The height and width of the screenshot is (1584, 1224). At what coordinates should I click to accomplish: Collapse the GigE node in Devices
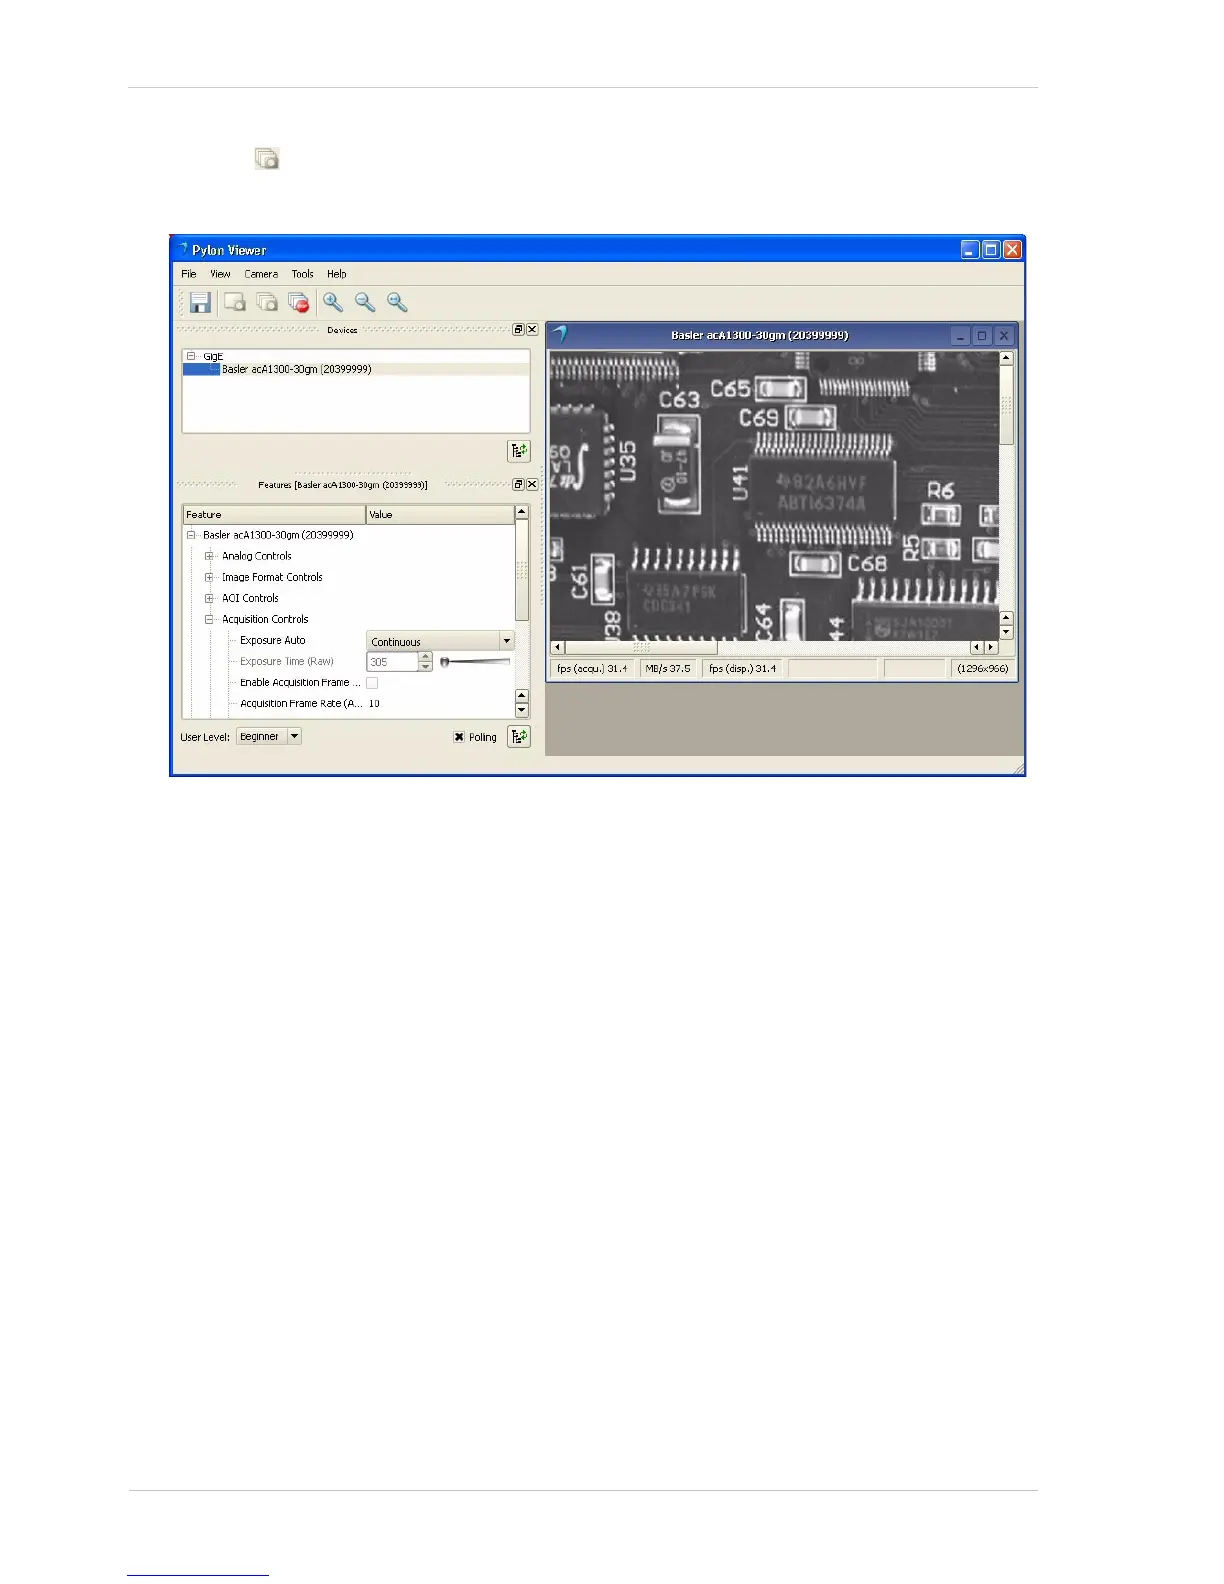coord(191,356)
